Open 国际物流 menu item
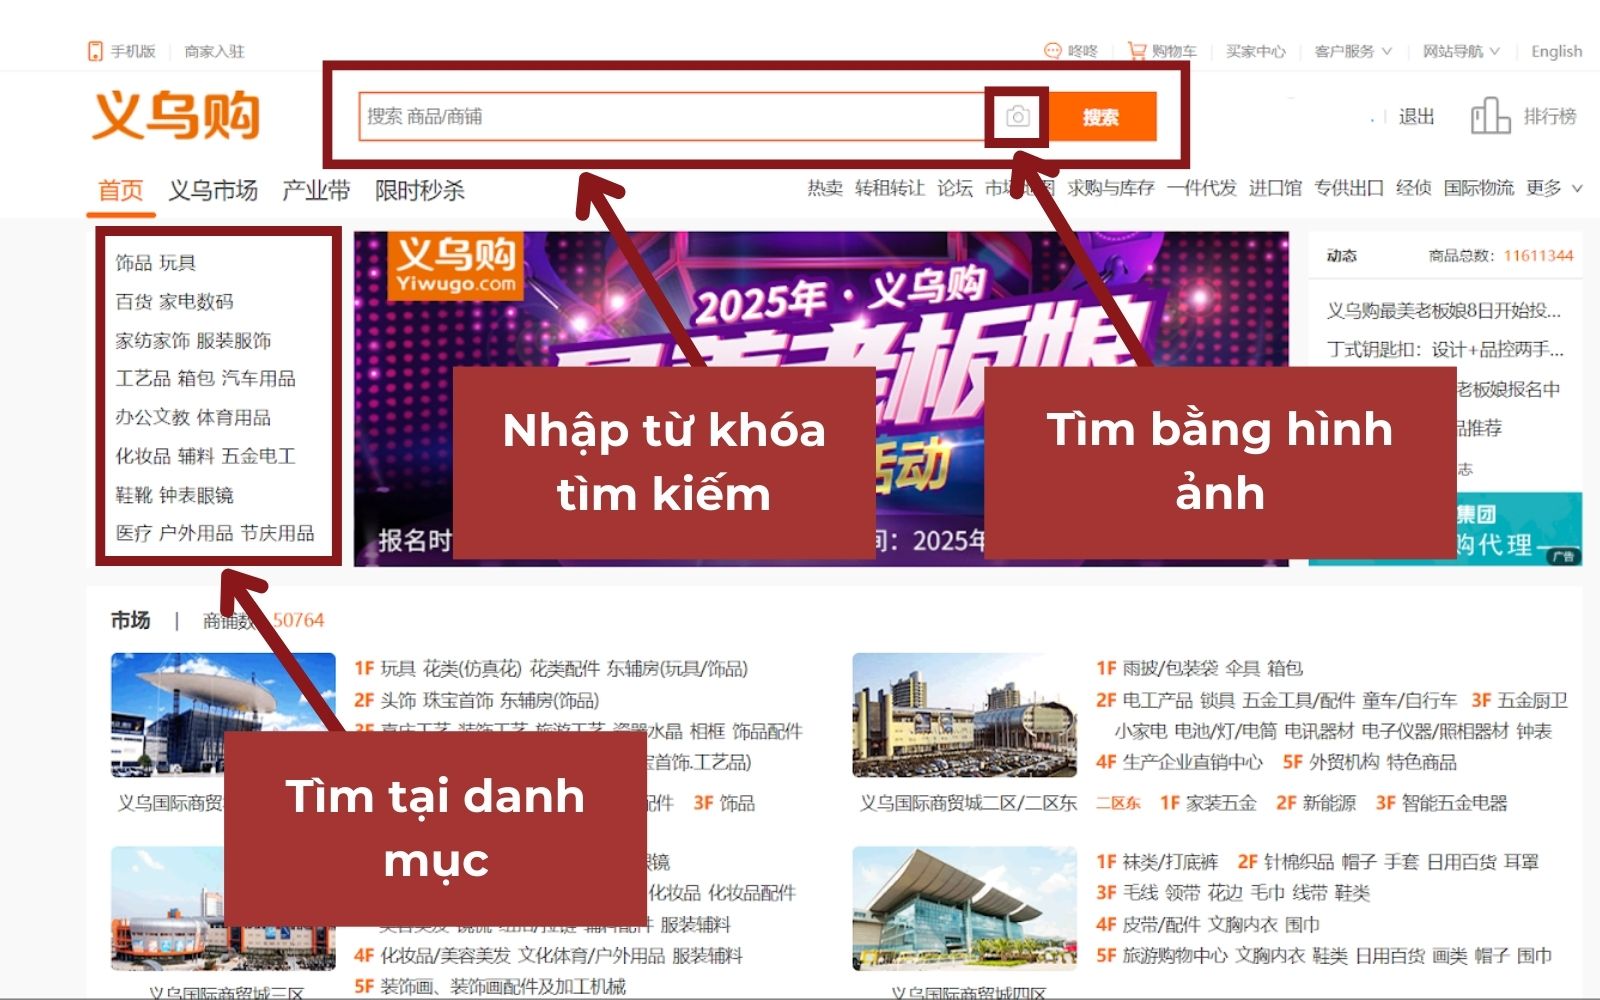Screen dimensions: 1600x1000 (1479, 188)
